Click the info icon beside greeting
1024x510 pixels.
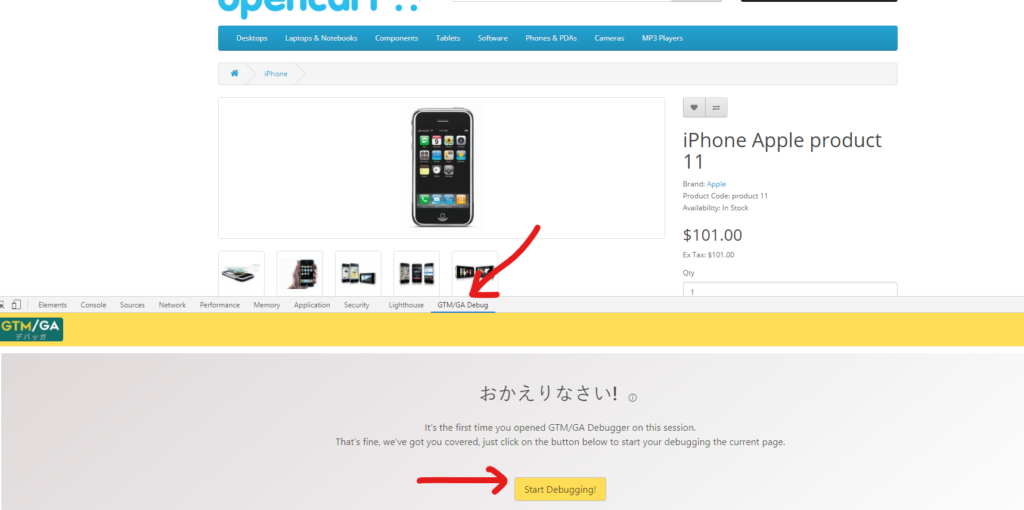[632, 397]
